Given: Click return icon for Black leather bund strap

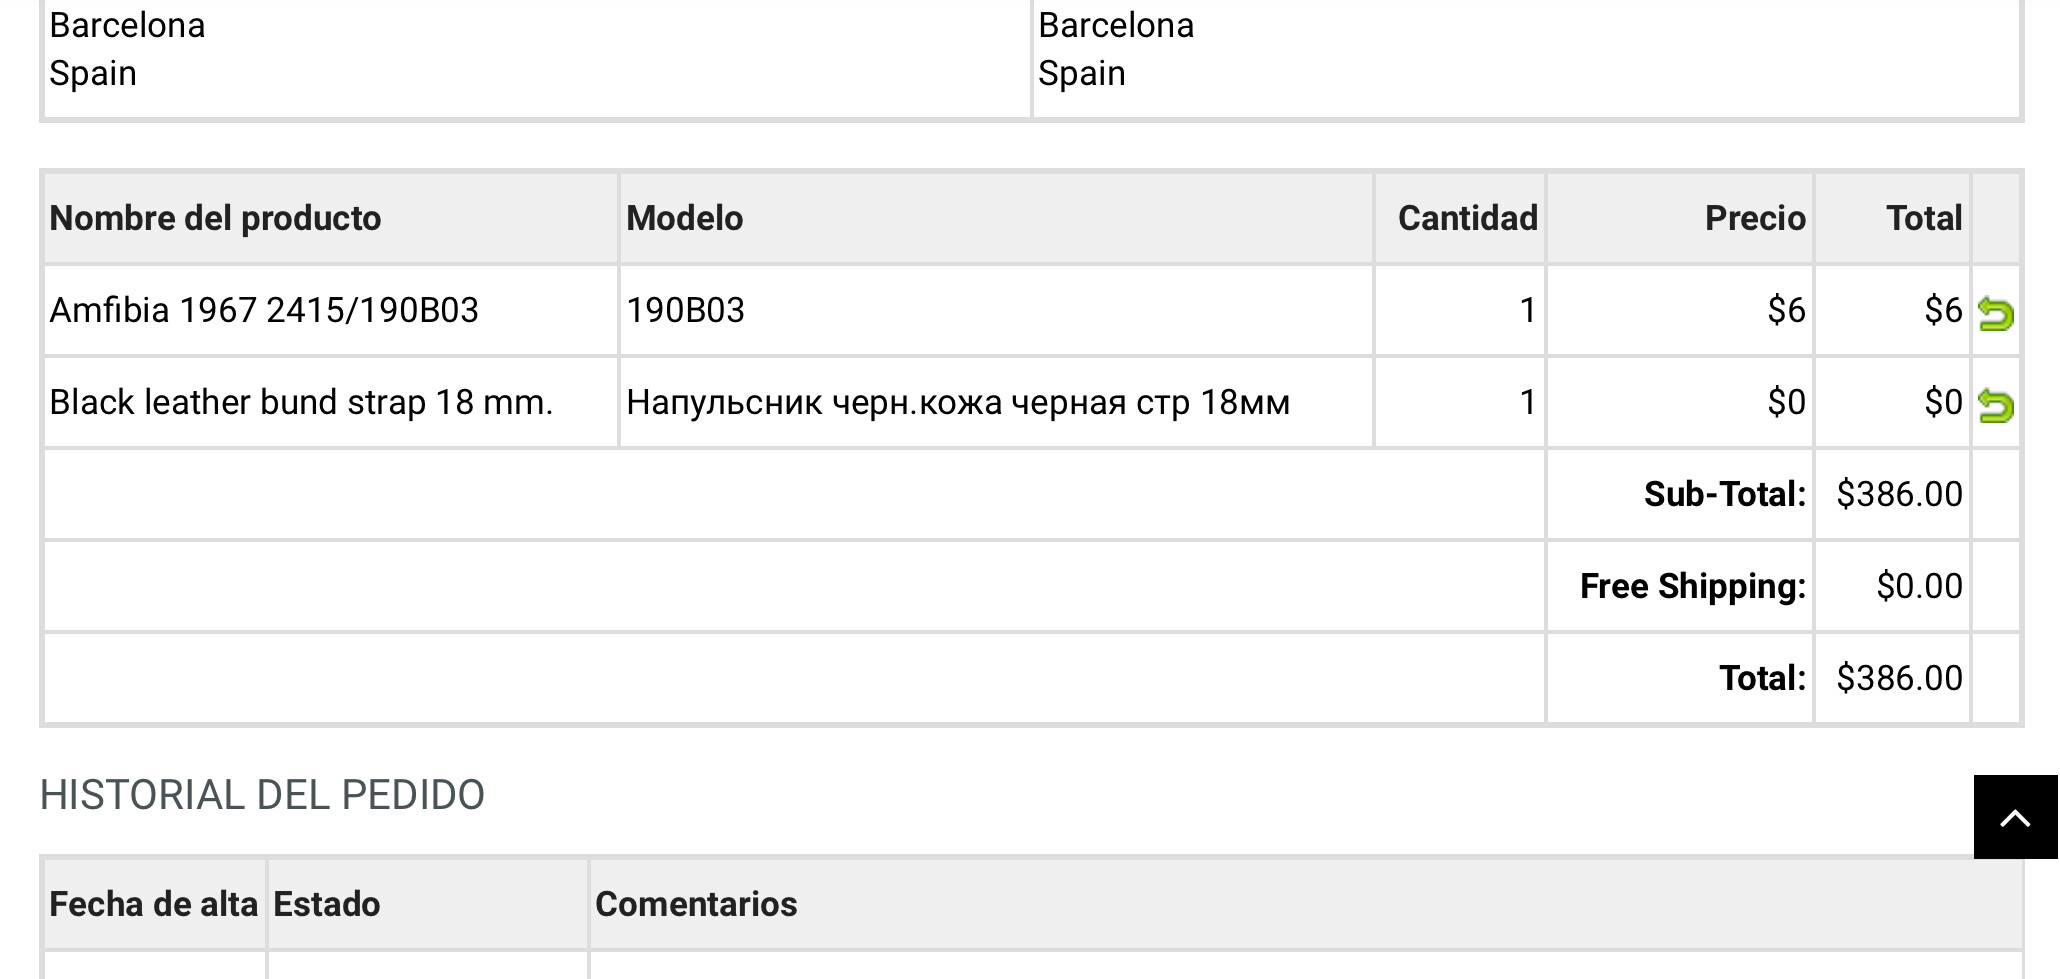Looking at the screenshot, I should (x=1995, y=406).
